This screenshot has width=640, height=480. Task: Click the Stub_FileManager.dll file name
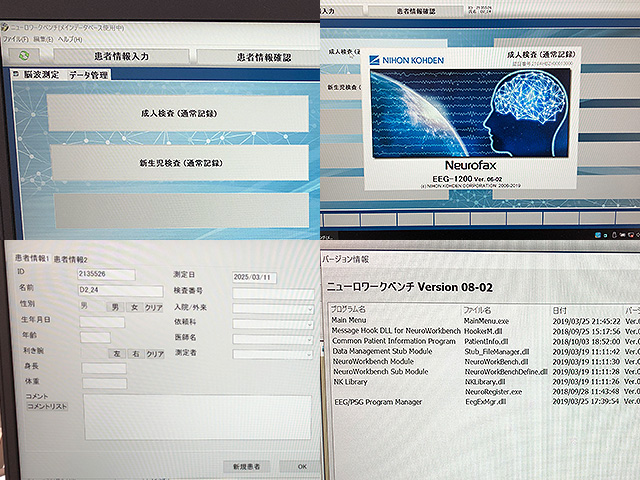[x=497, y=351]
